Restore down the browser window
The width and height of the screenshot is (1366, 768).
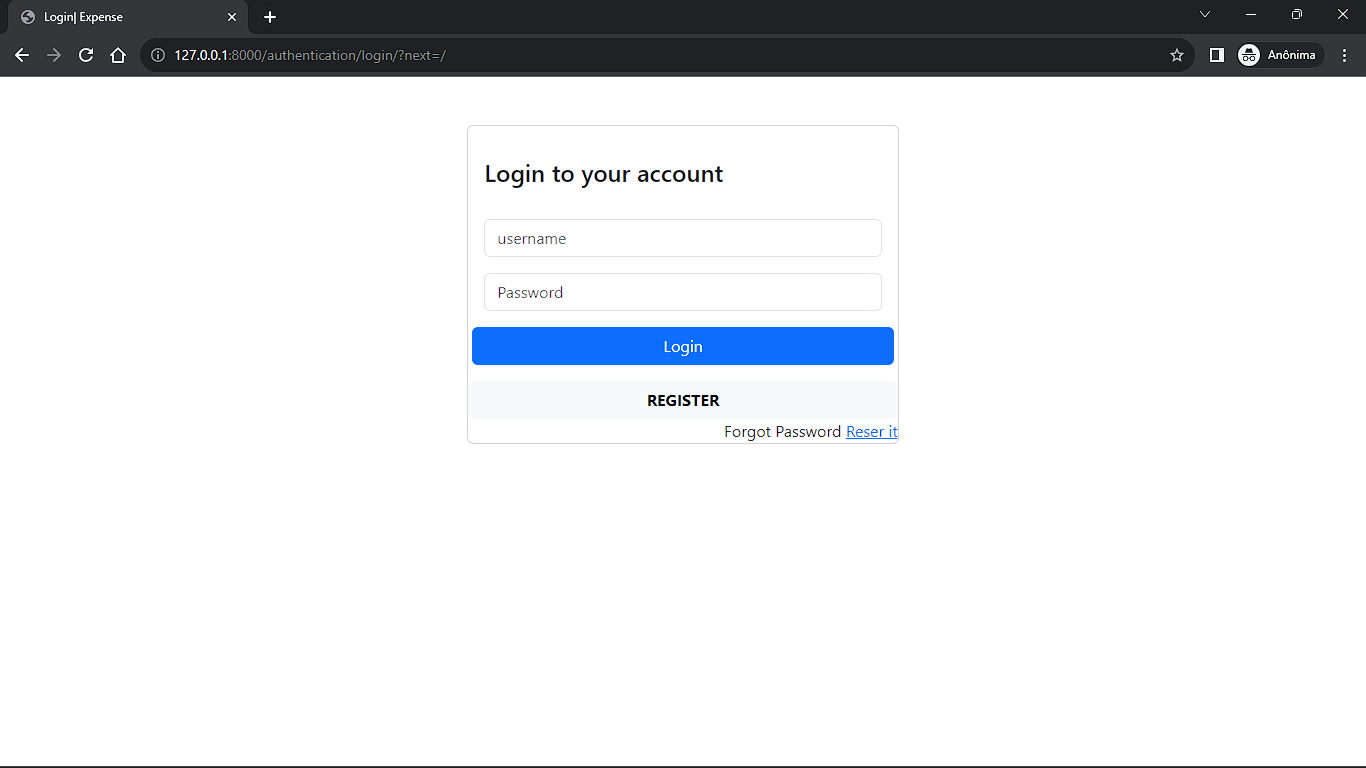tap(1297, 14)
